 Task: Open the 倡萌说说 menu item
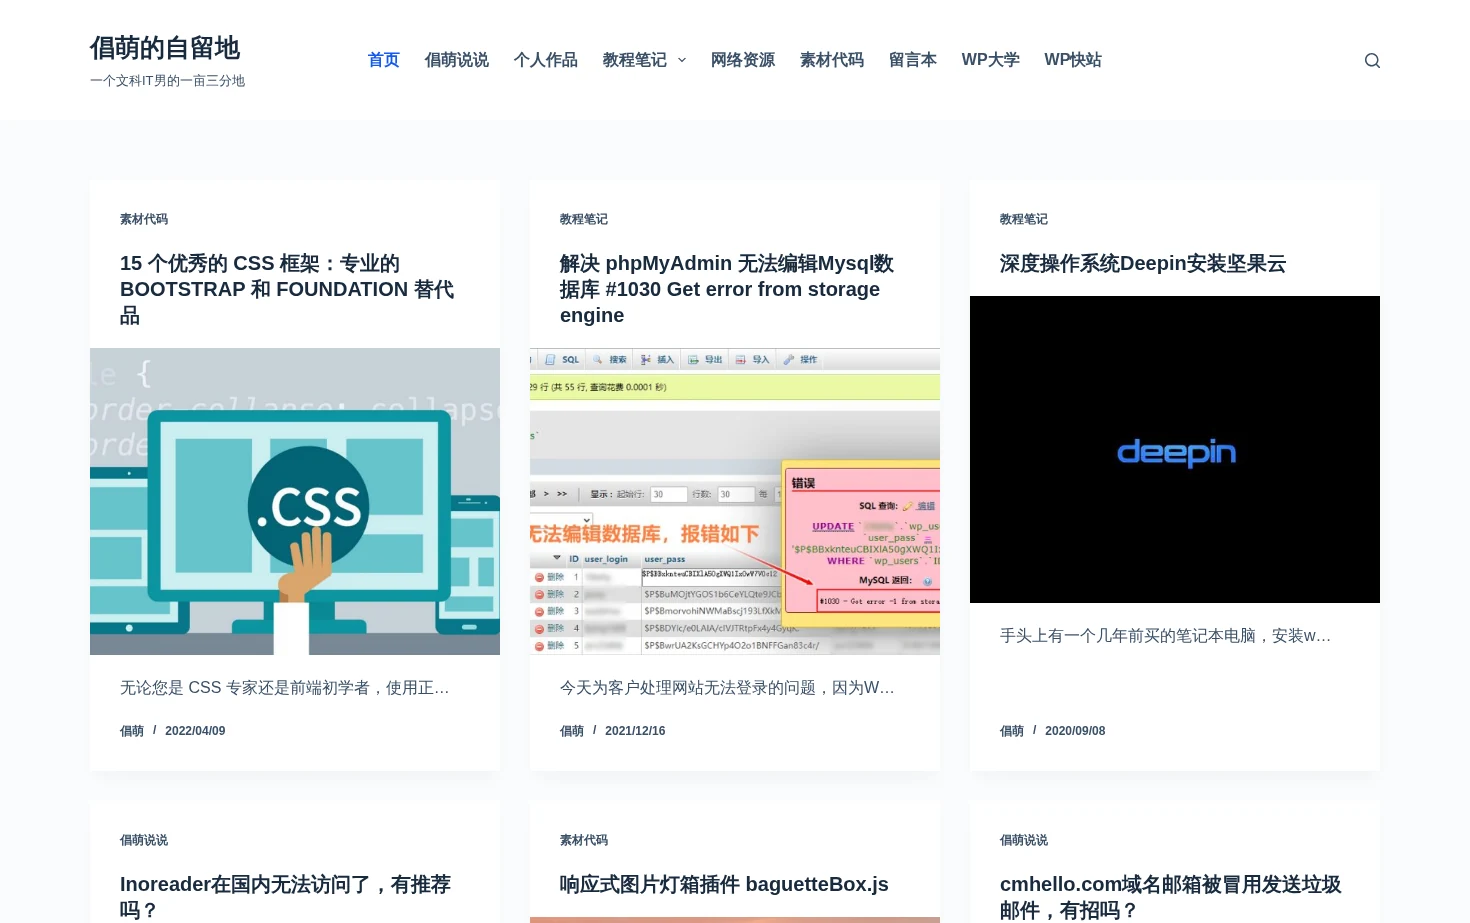457,60
